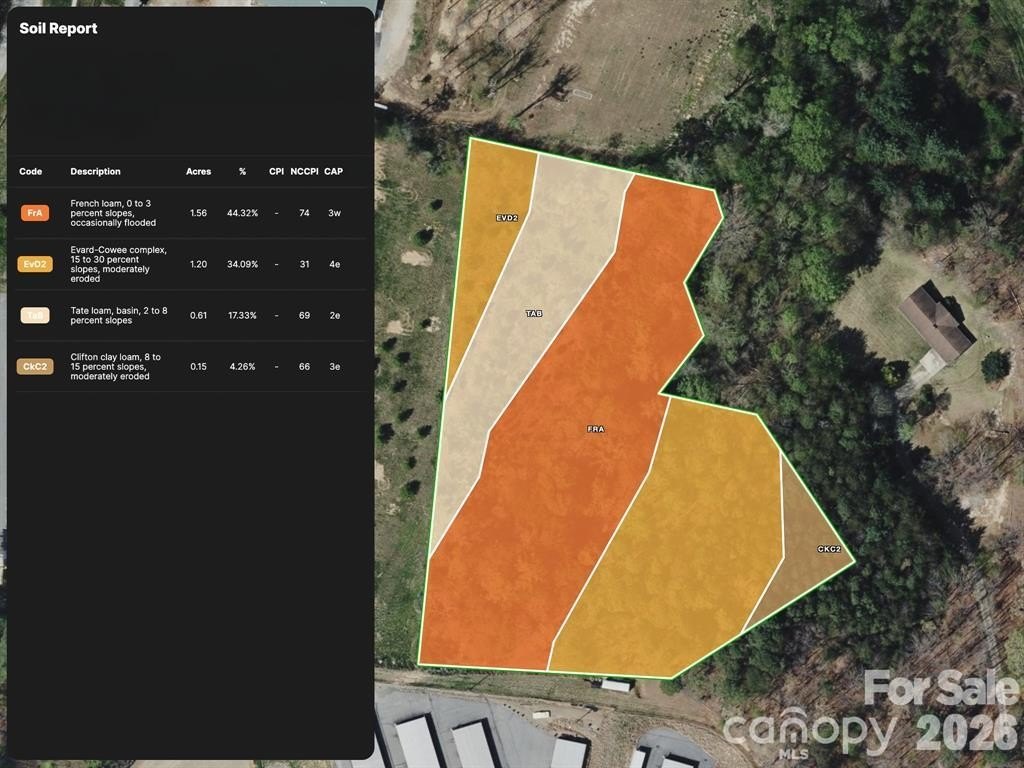Viewport: 1024px width, 768px height.
Task: Click the Code column header
Action: click(31, 171)
